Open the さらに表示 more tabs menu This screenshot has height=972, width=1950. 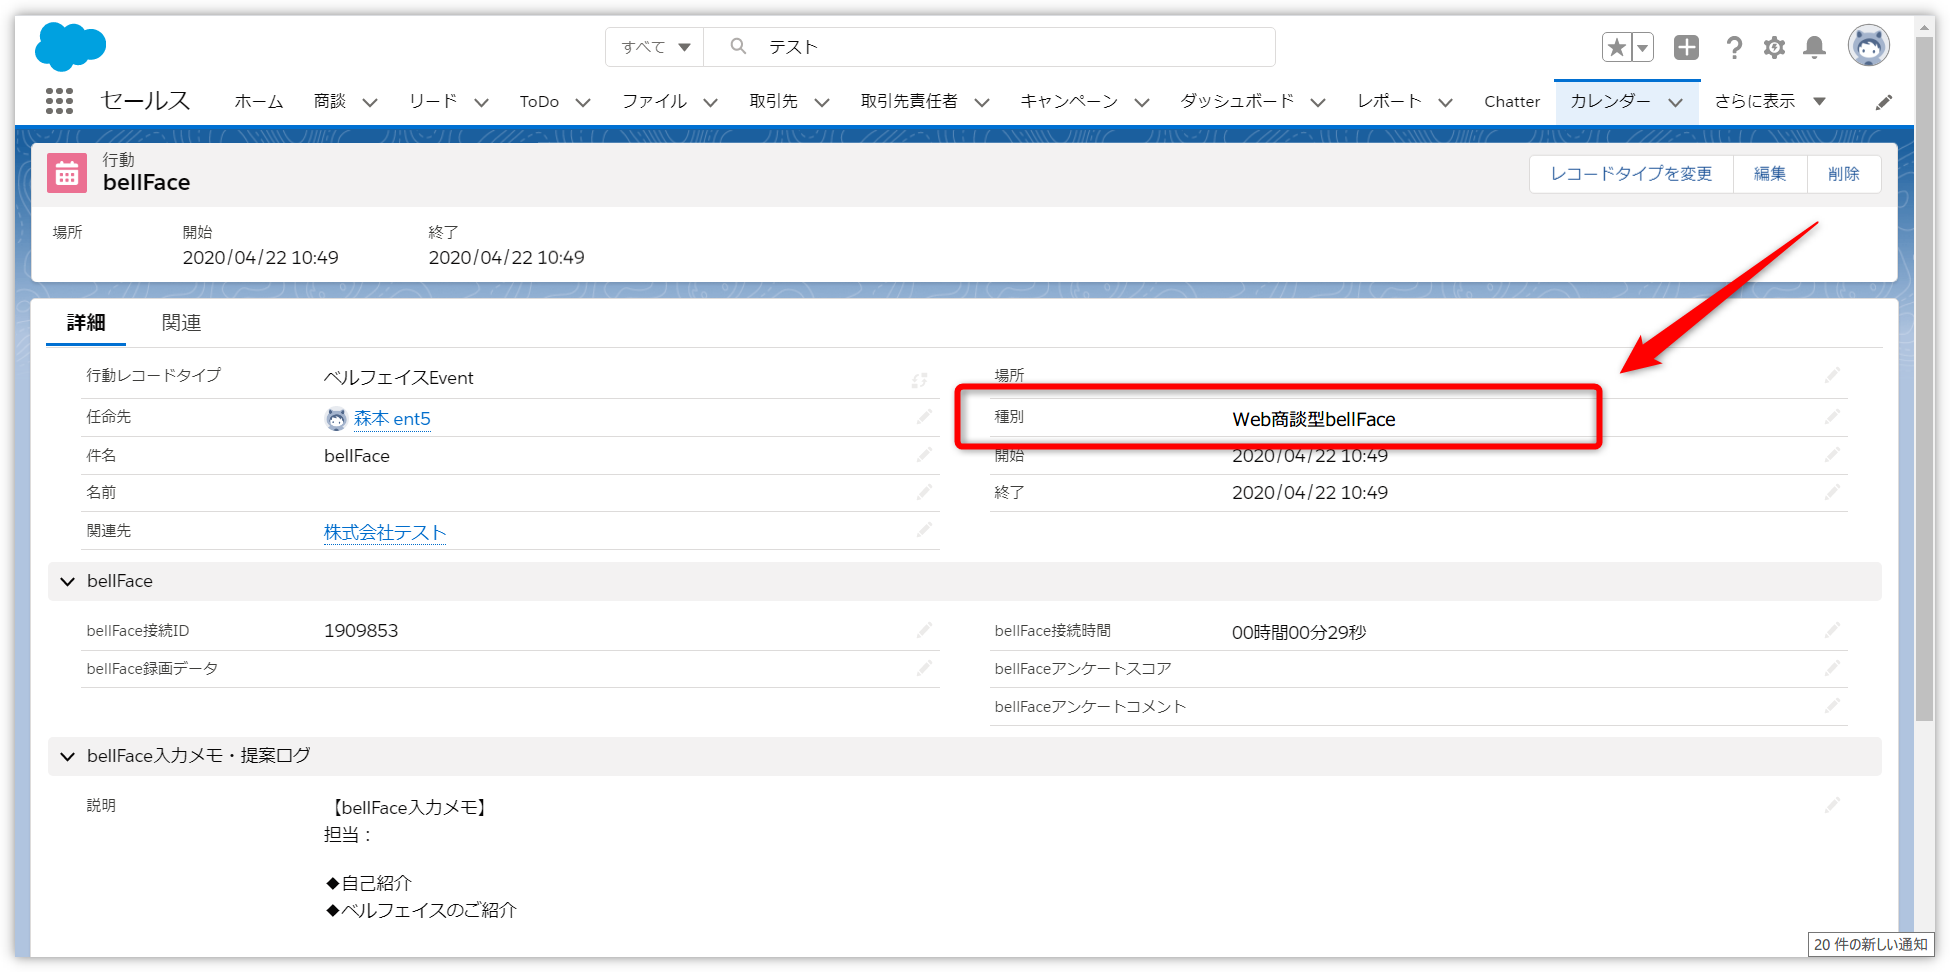pyautogui.click(x=1770, y=101)
